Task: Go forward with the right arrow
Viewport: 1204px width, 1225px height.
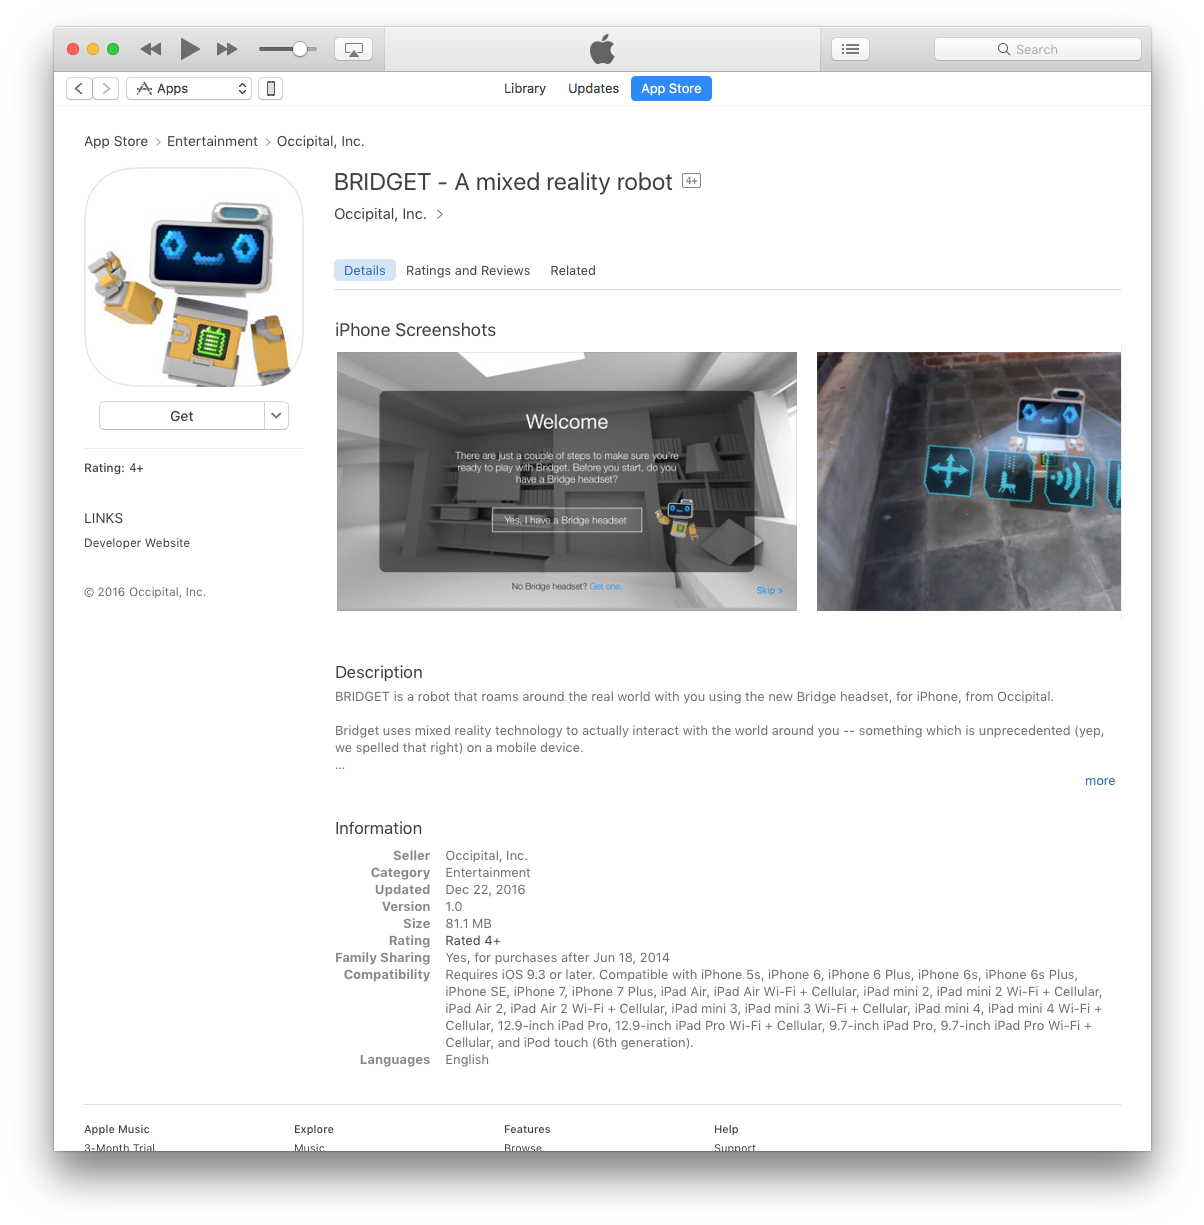Action: (x=106, y=89)
